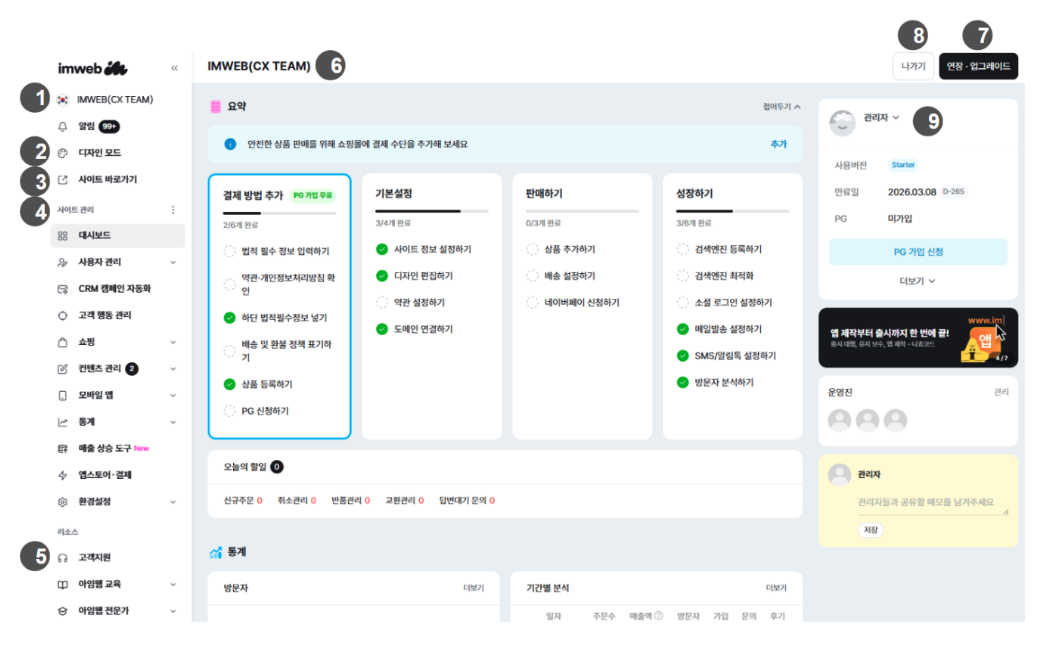The height and width of the screenshot is (648, 1037).
Task: Check 검색엔진 등록하기 item
Action: [x=683, y=249]
